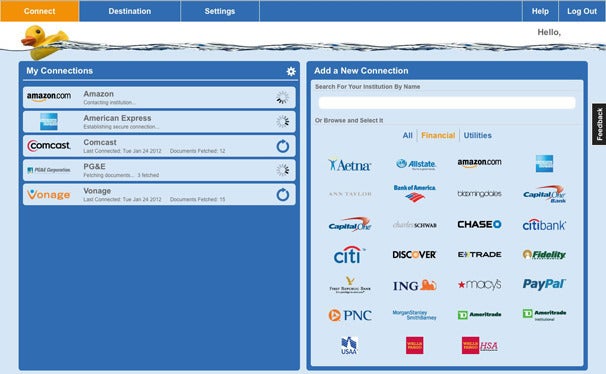The height and width of the screenshot is (374, 606).
Task: Pick the Chase bank logo
Action: pyautogui.click(x=479, y=224)
